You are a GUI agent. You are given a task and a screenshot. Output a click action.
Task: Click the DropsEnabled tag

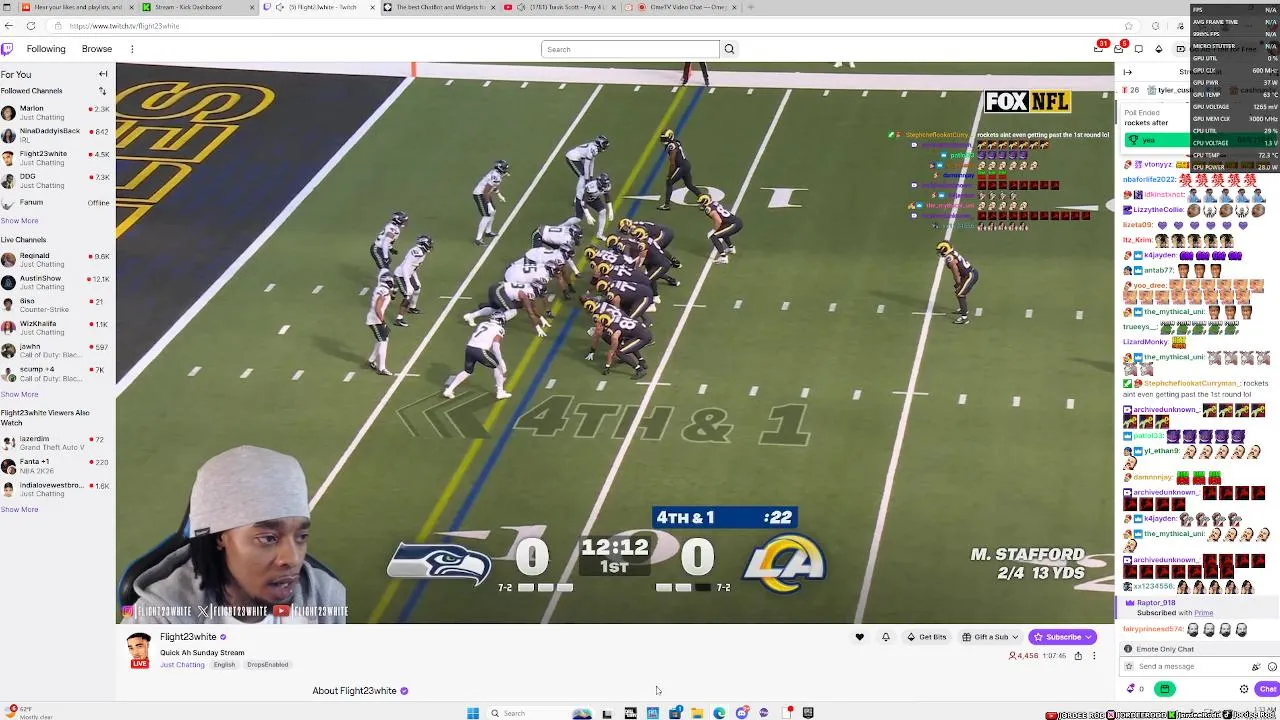tap(267, 665)
